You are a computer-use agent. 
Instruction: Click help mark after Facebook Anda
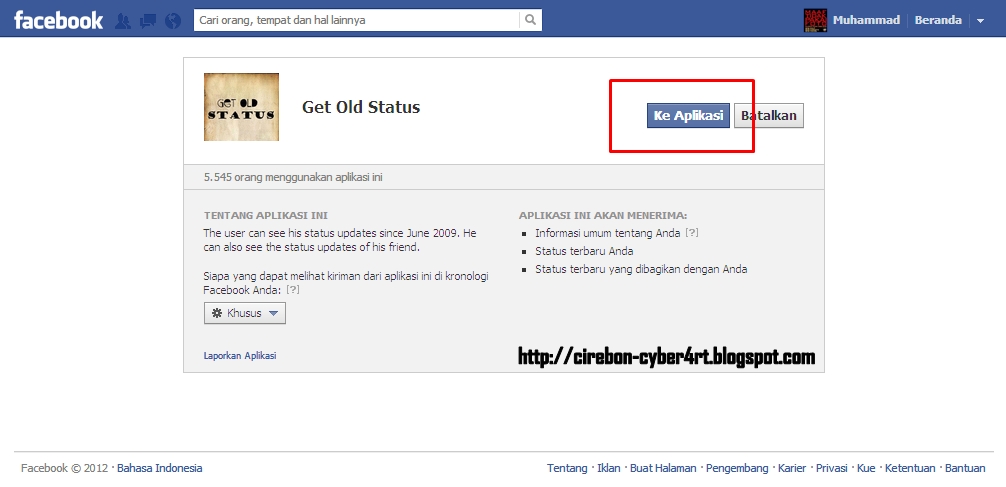click(293, 290)
